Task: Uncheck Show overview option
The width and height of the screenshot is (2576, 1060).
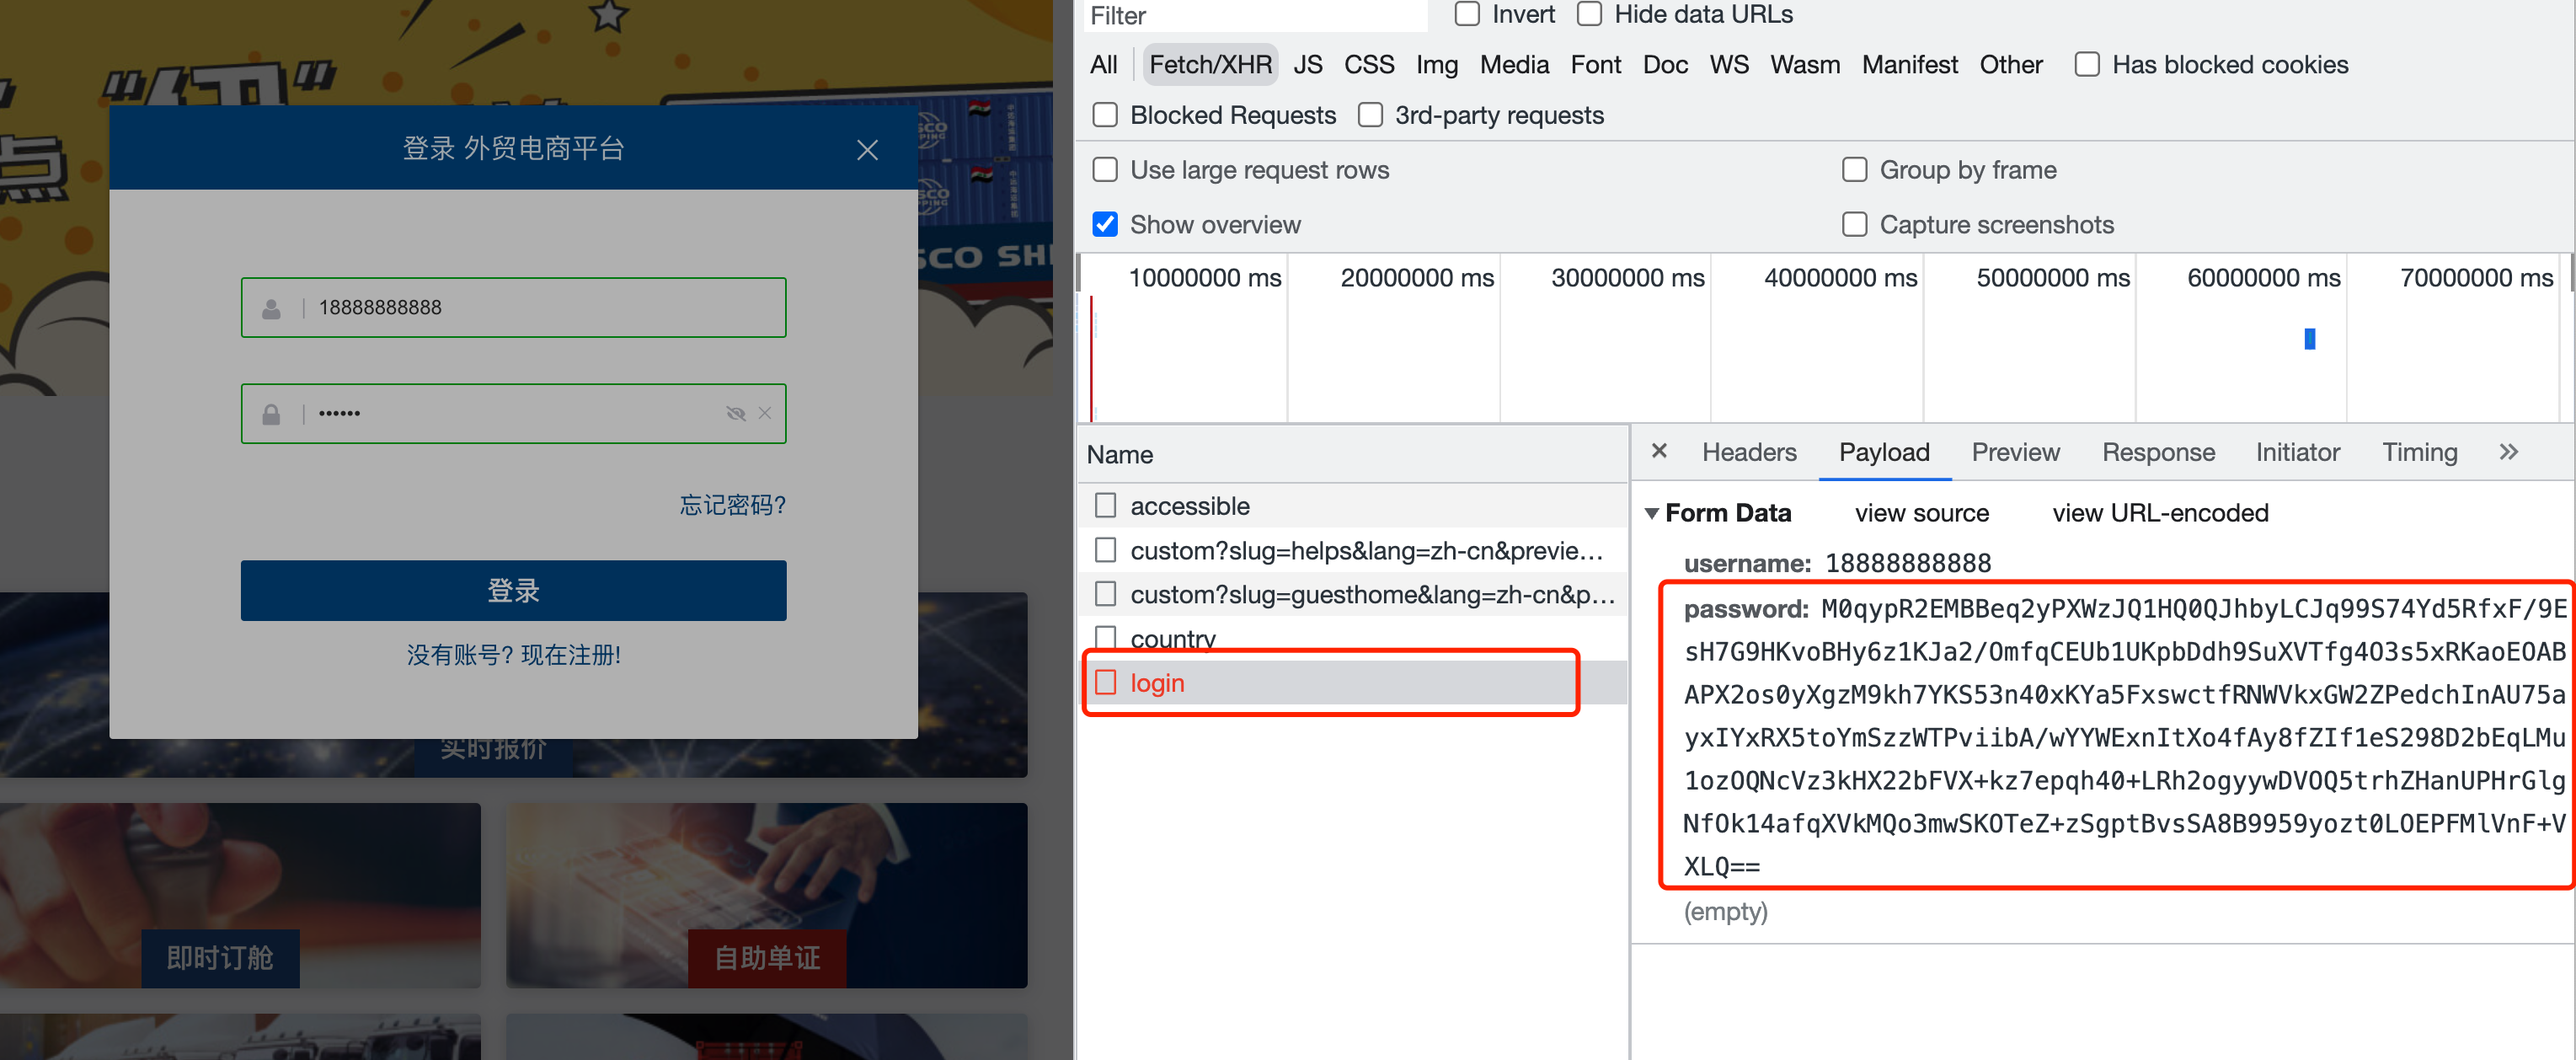Action: 1105,225
